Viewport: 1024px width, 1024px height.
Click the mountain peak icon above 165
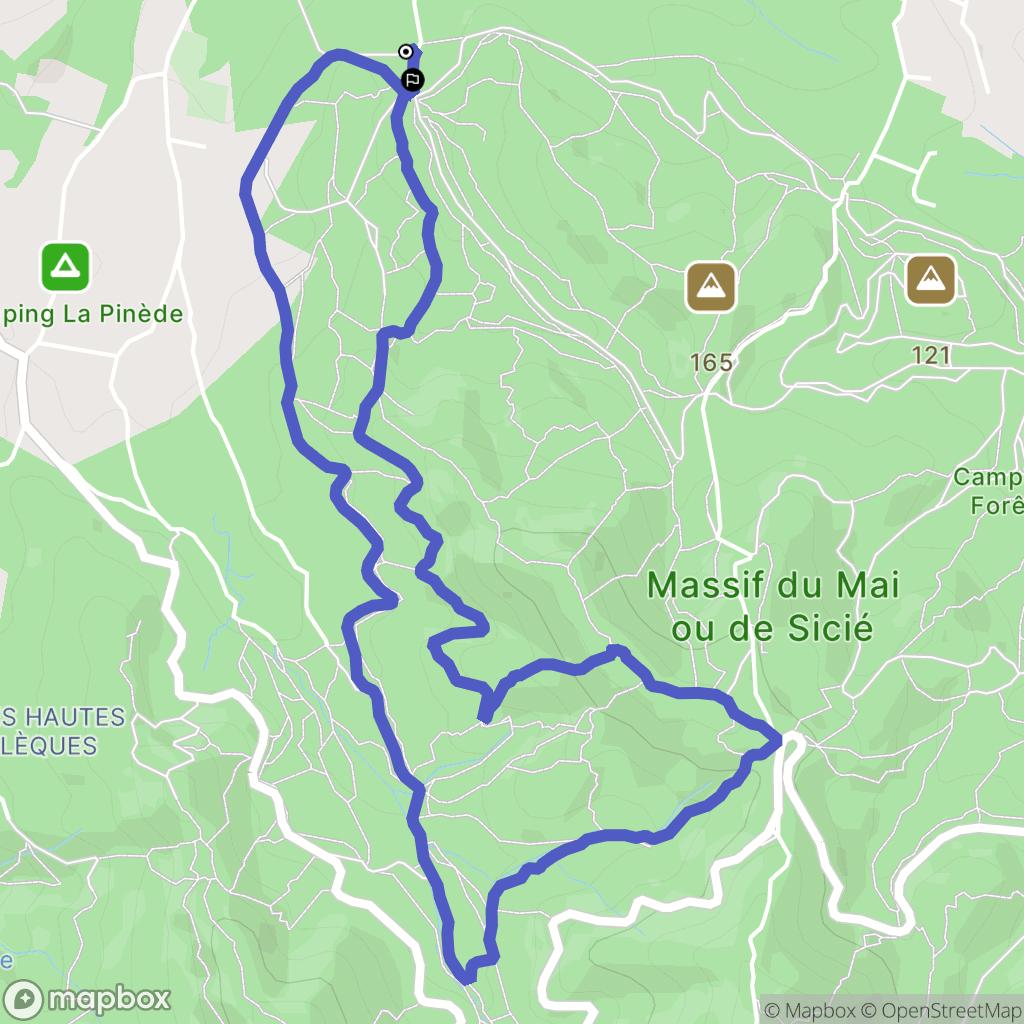tap(711, 287)
